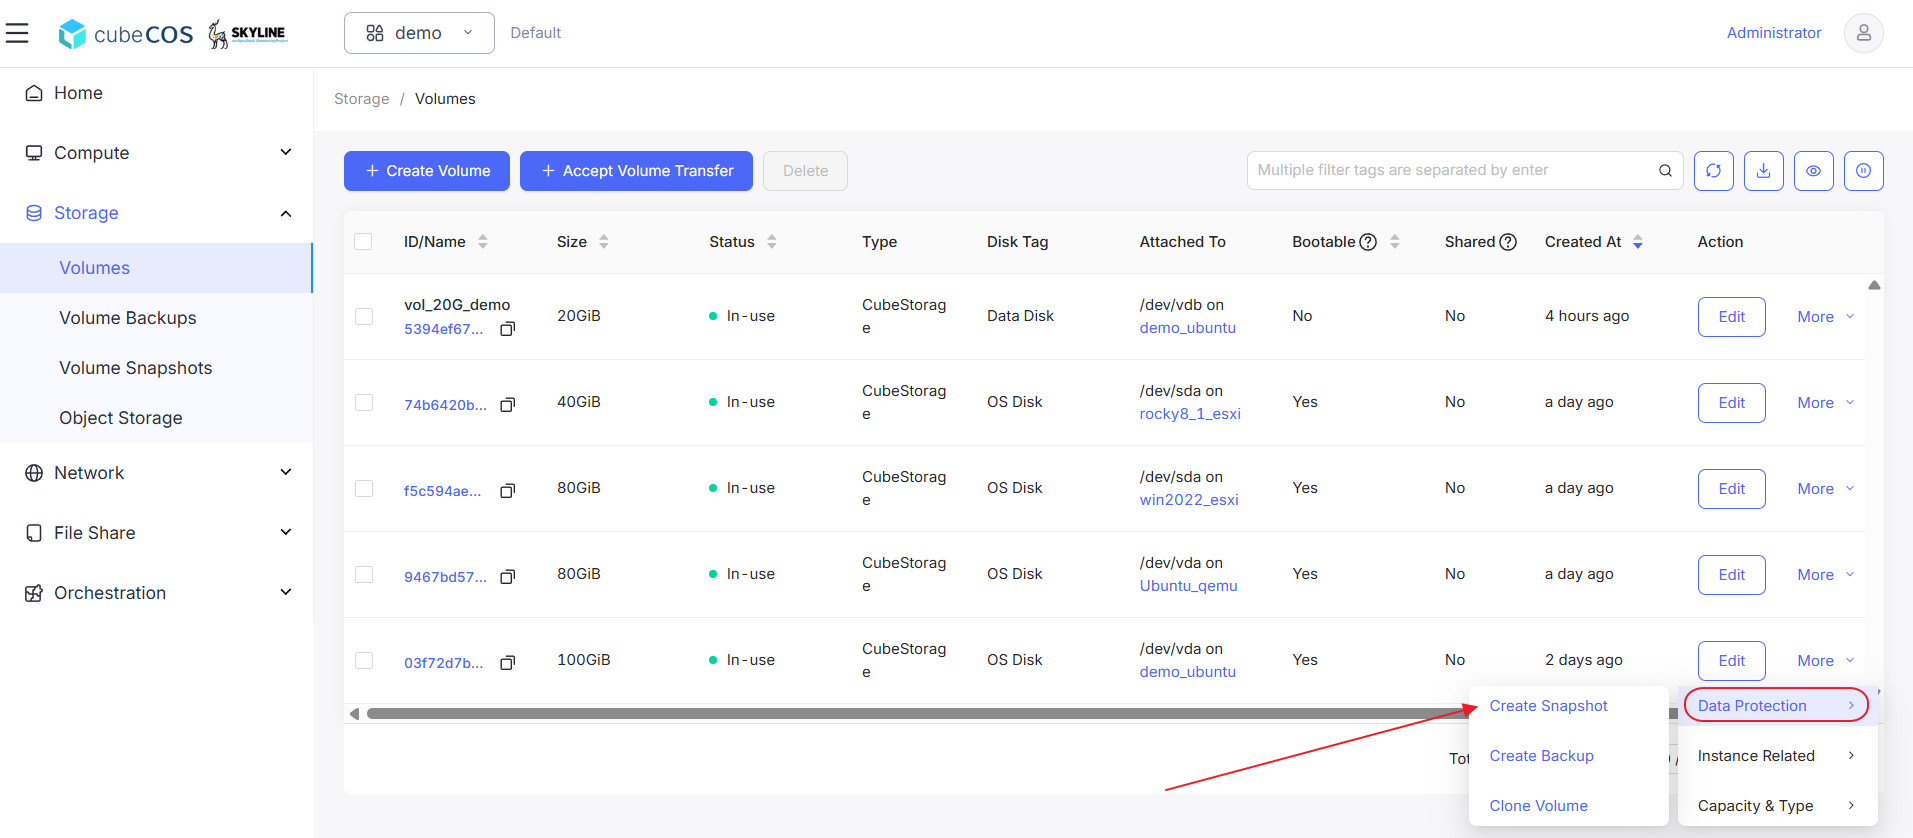1913x838 pixels.
Task: Check the f5c594ae row checkbox
Action: coord(364,488)
